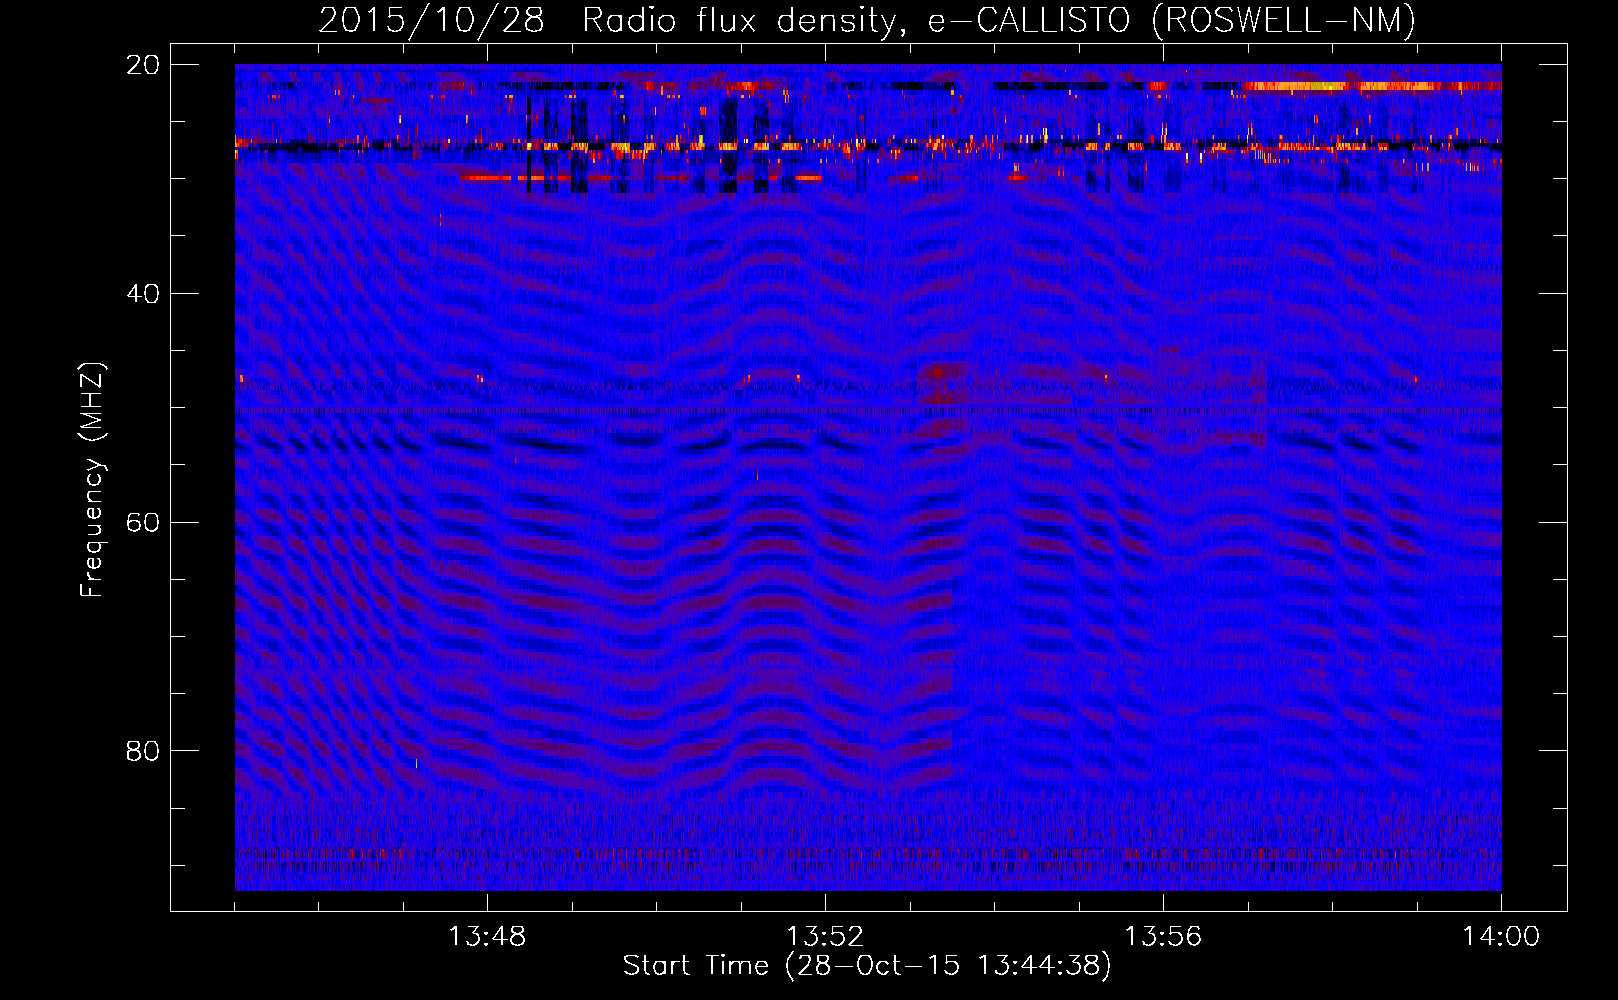Click the '80' frequency tick label
The image size is (1618, 1000).
143,751
